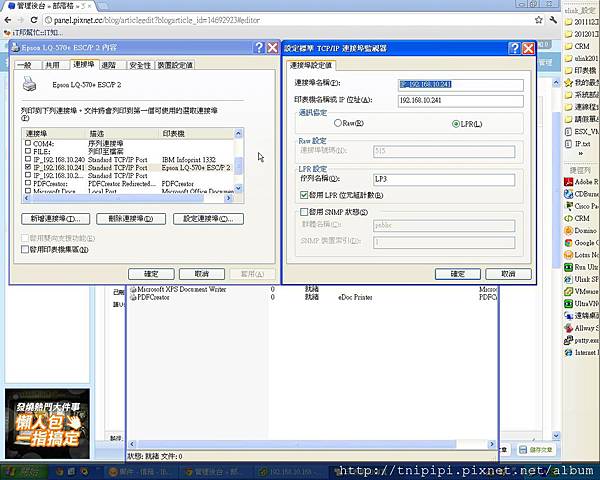The height and width of the screenshot is (480, 600).
Task: Launch putty.exe shortcut
Action: coord(581,340)
